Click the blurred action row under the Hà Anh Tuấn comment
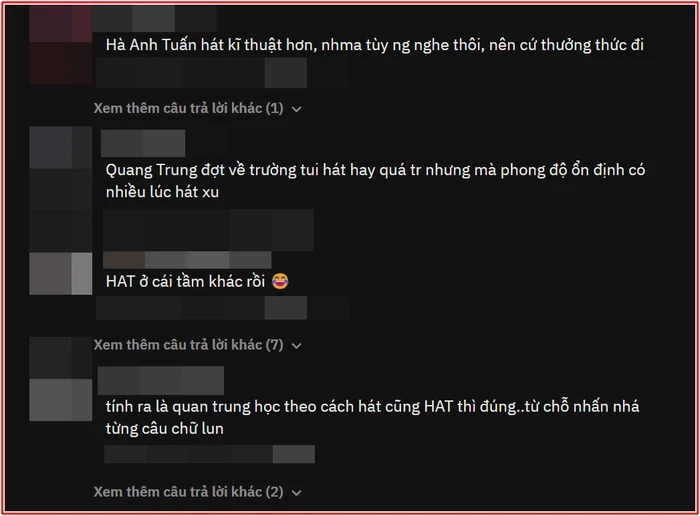The image size is (700, 516). (x=222, y=73)
